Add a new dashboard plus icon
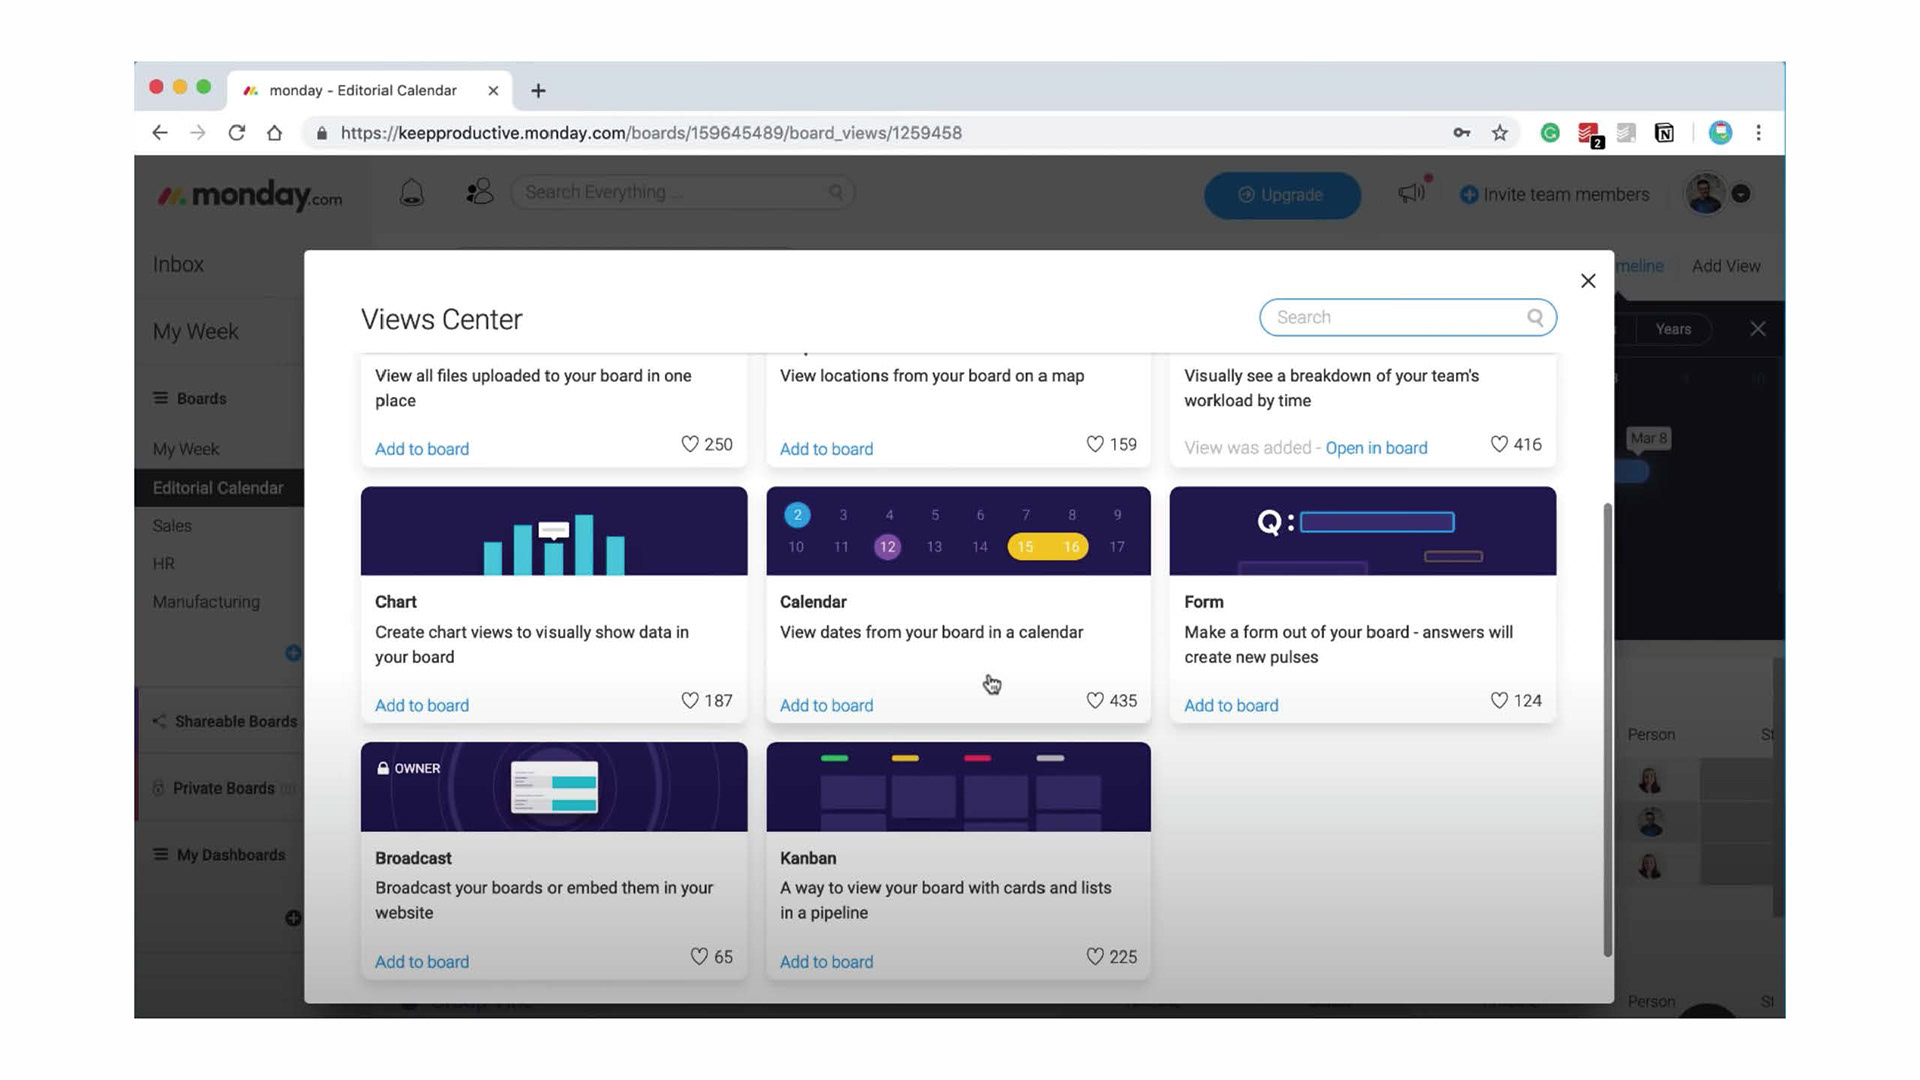This screenshot has width=1920, height=1080. pos(293,918)
